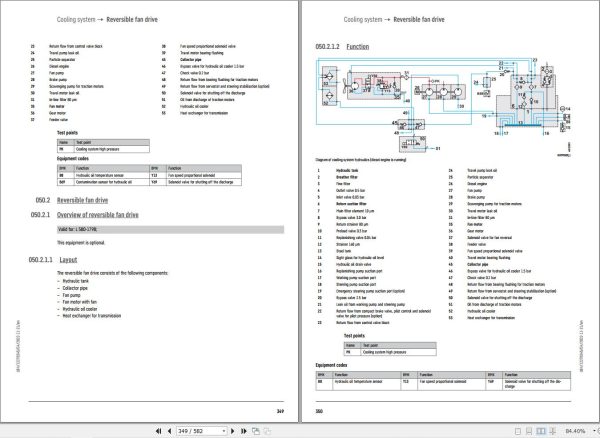Click 'Equipment codes' heading on right page
The height and width of the screenshot is (438, 600).
tap(331, 365)
